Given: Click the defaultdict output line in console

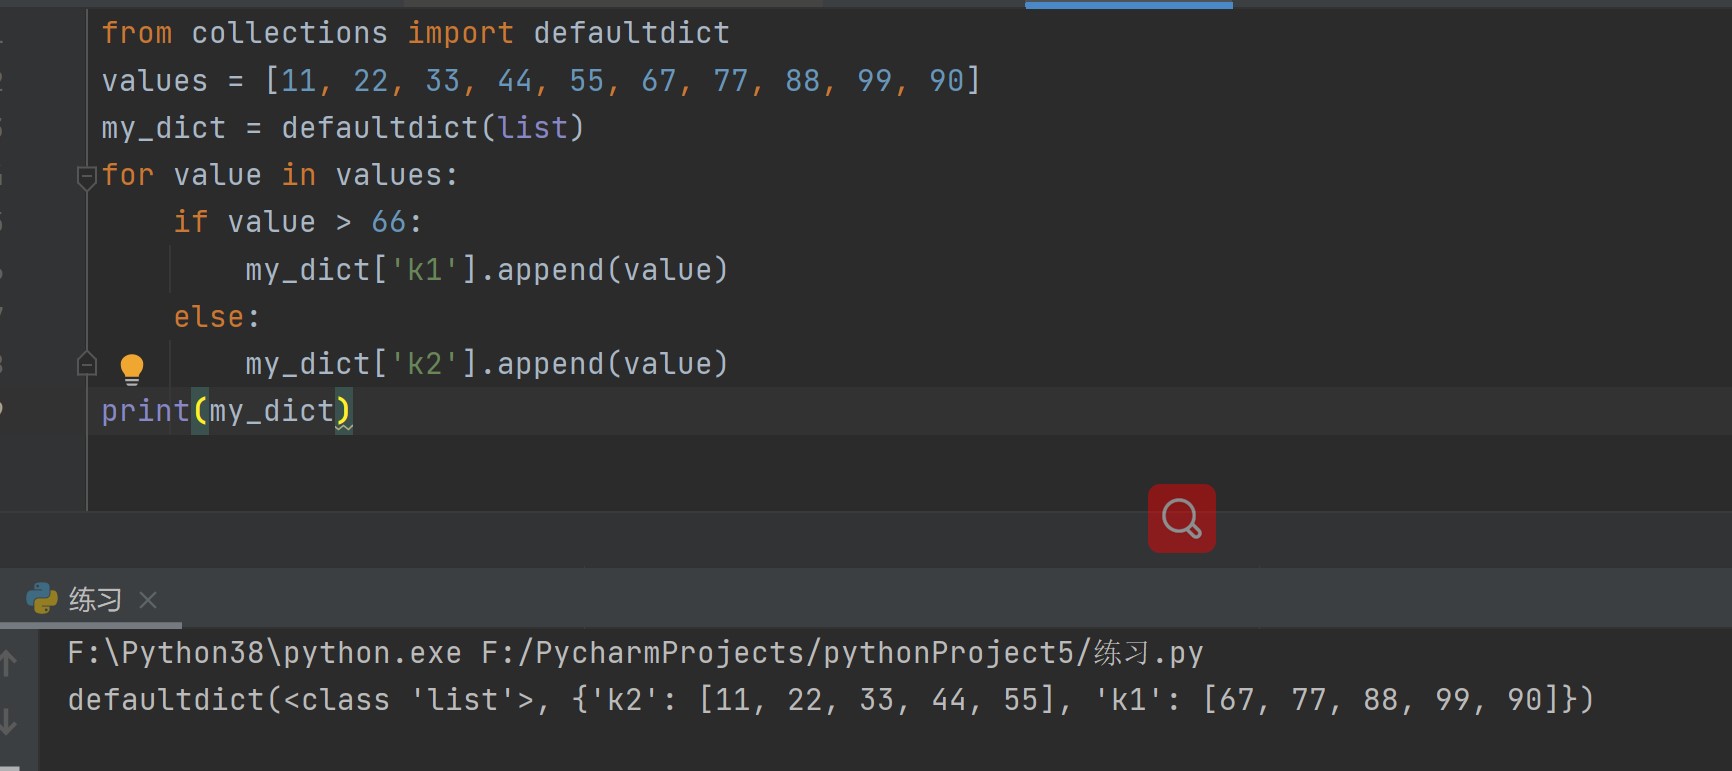Looking at the screenshot, I should tap(830, 700).
